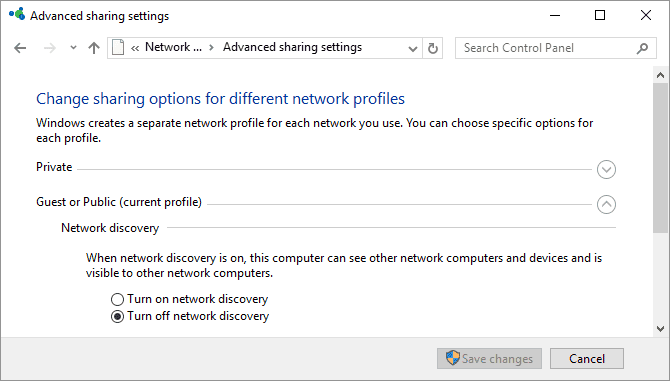This screenshot has width=670, height=381.
Task: Expand the arrow after Network breadcrumb
Action: pyautogui.click(x=211, y=47)
